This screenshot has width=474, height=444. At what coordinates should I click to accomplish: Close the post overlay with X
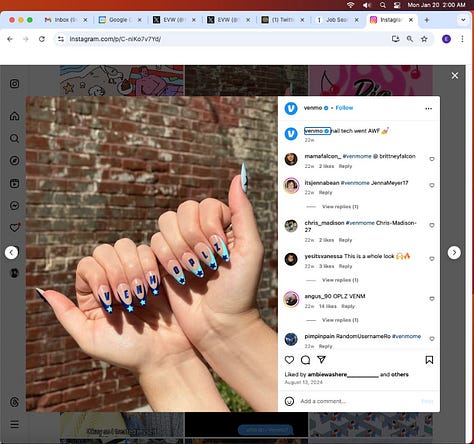[455, 76]
